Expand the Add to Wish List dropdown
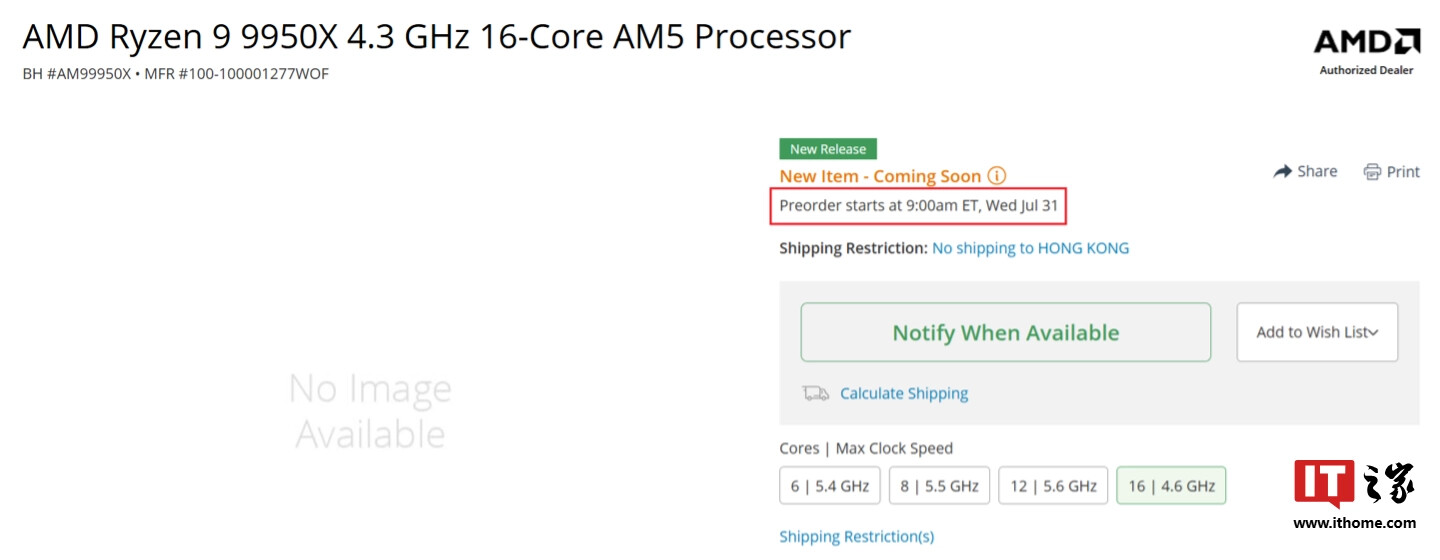1440x560 pixels. [1317, 332]
